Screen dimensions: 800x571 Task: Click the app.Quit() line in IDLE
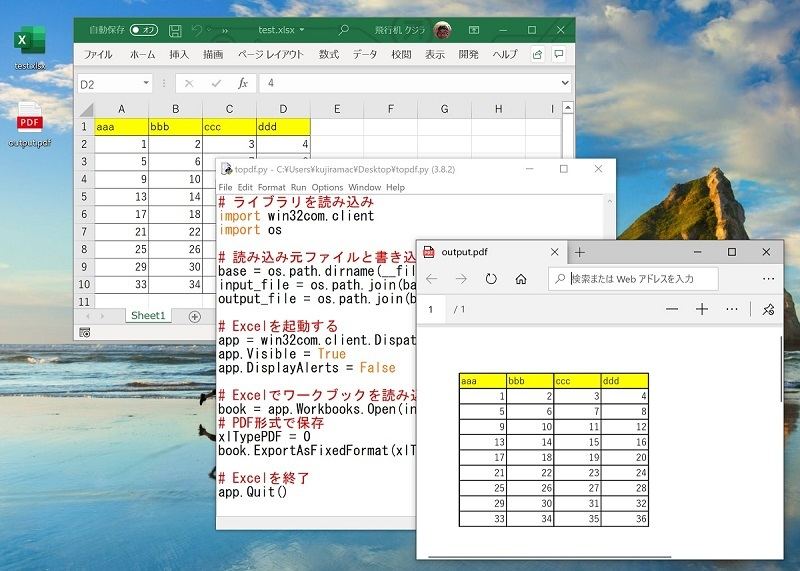(x=253, y=492)
